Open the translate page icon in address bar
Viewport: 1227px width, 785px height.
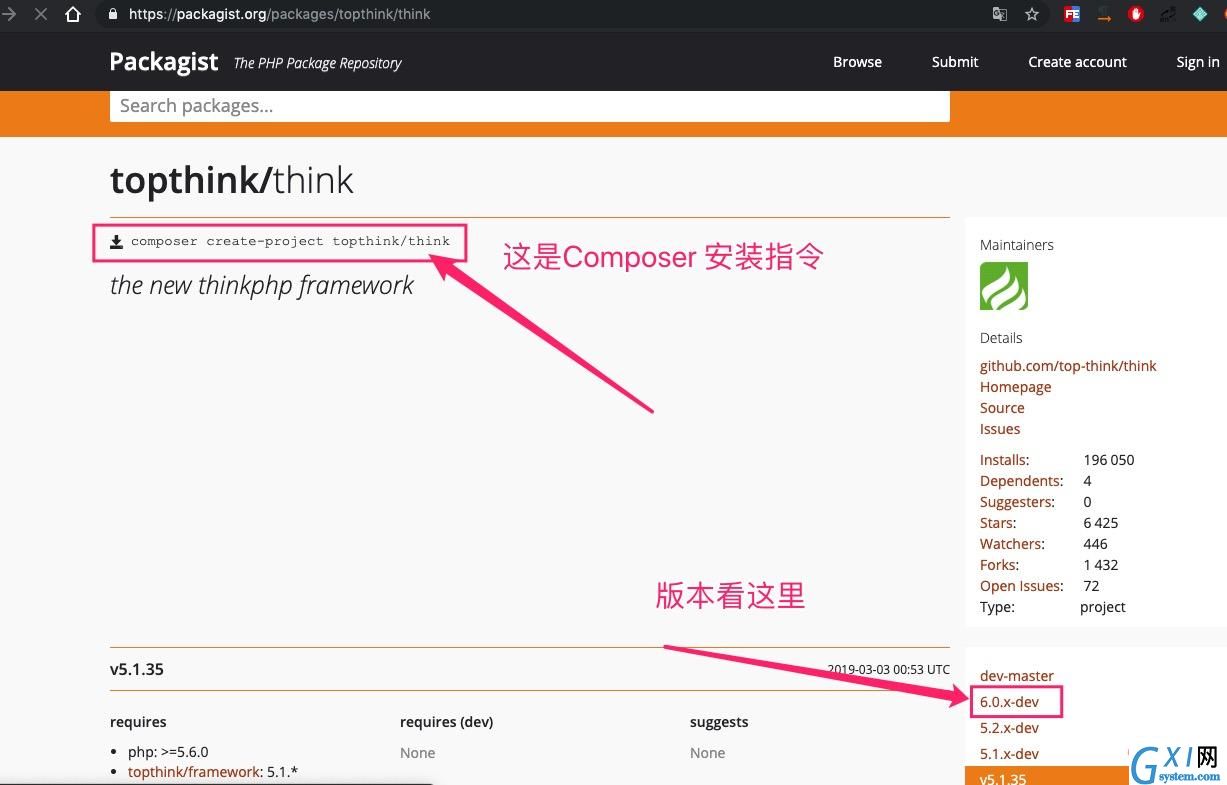(x=1000, y=14)
